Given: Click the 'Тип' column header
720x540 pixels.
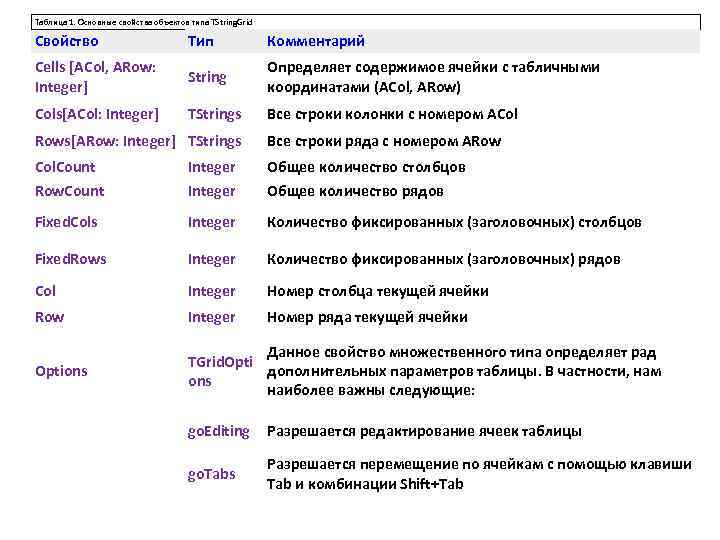Looking at the screenshot, I should tap(201, 41).
